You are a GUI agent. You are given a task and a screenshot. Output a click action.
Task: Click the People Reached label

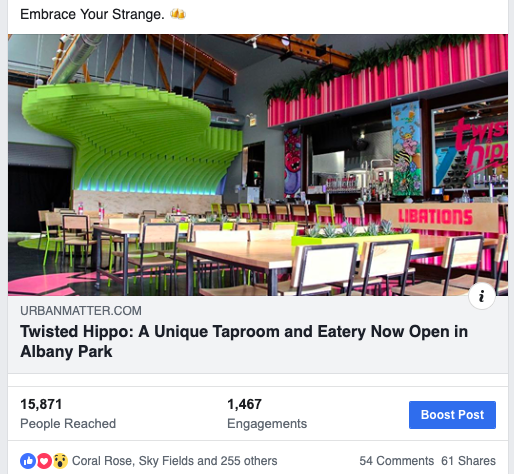68,424
